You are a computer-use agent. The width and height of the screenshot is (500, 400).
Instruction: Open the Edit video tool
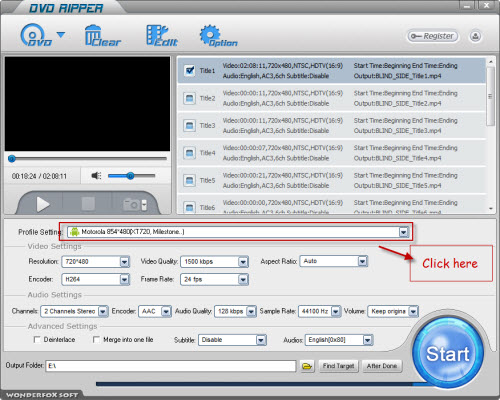tap(162, 35)
